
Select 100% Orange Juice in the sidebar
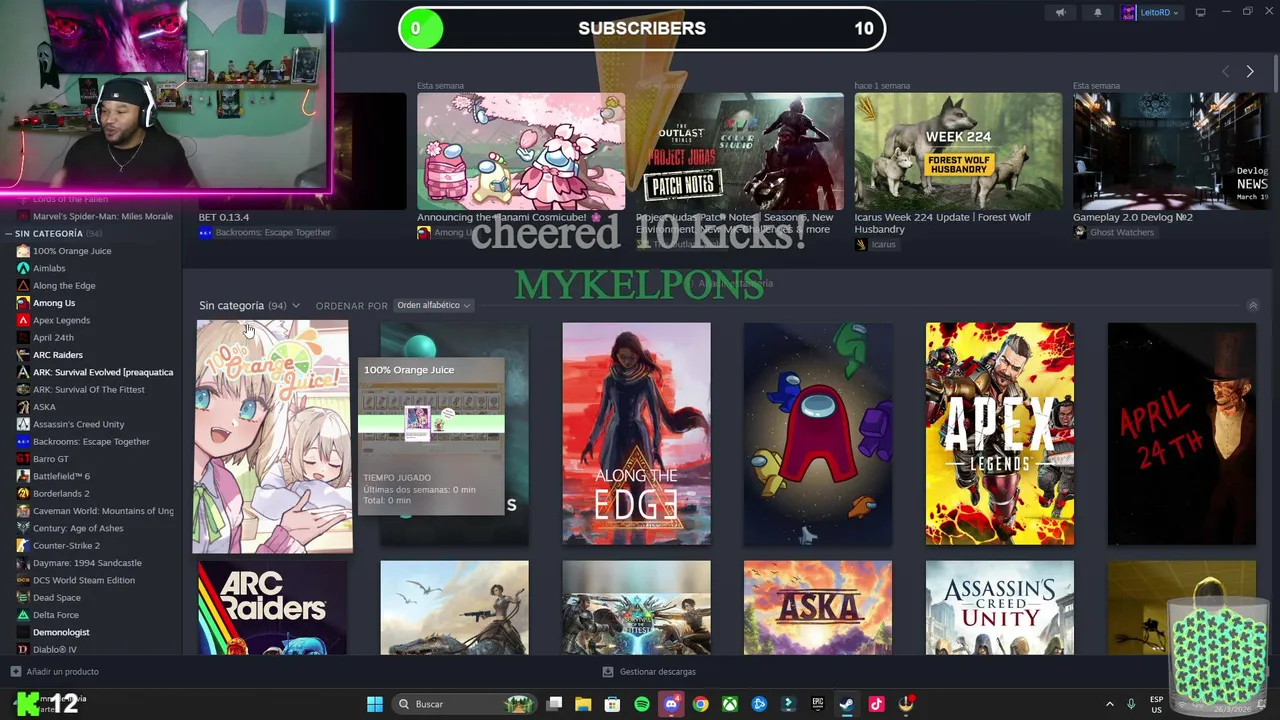click(x=72, y=251)
